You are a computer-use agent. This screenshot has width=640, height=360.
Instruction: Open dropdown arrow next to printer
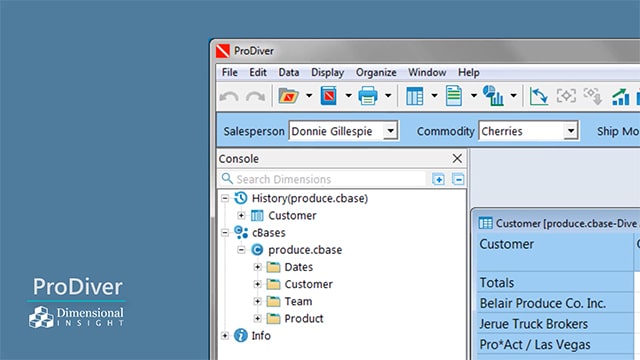(x=388, y=96)
